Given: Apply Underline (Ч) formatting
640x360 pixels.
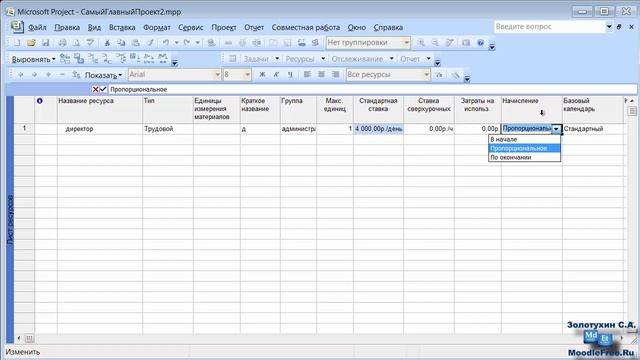Looking at the screenshot, I should coord(290,75).
